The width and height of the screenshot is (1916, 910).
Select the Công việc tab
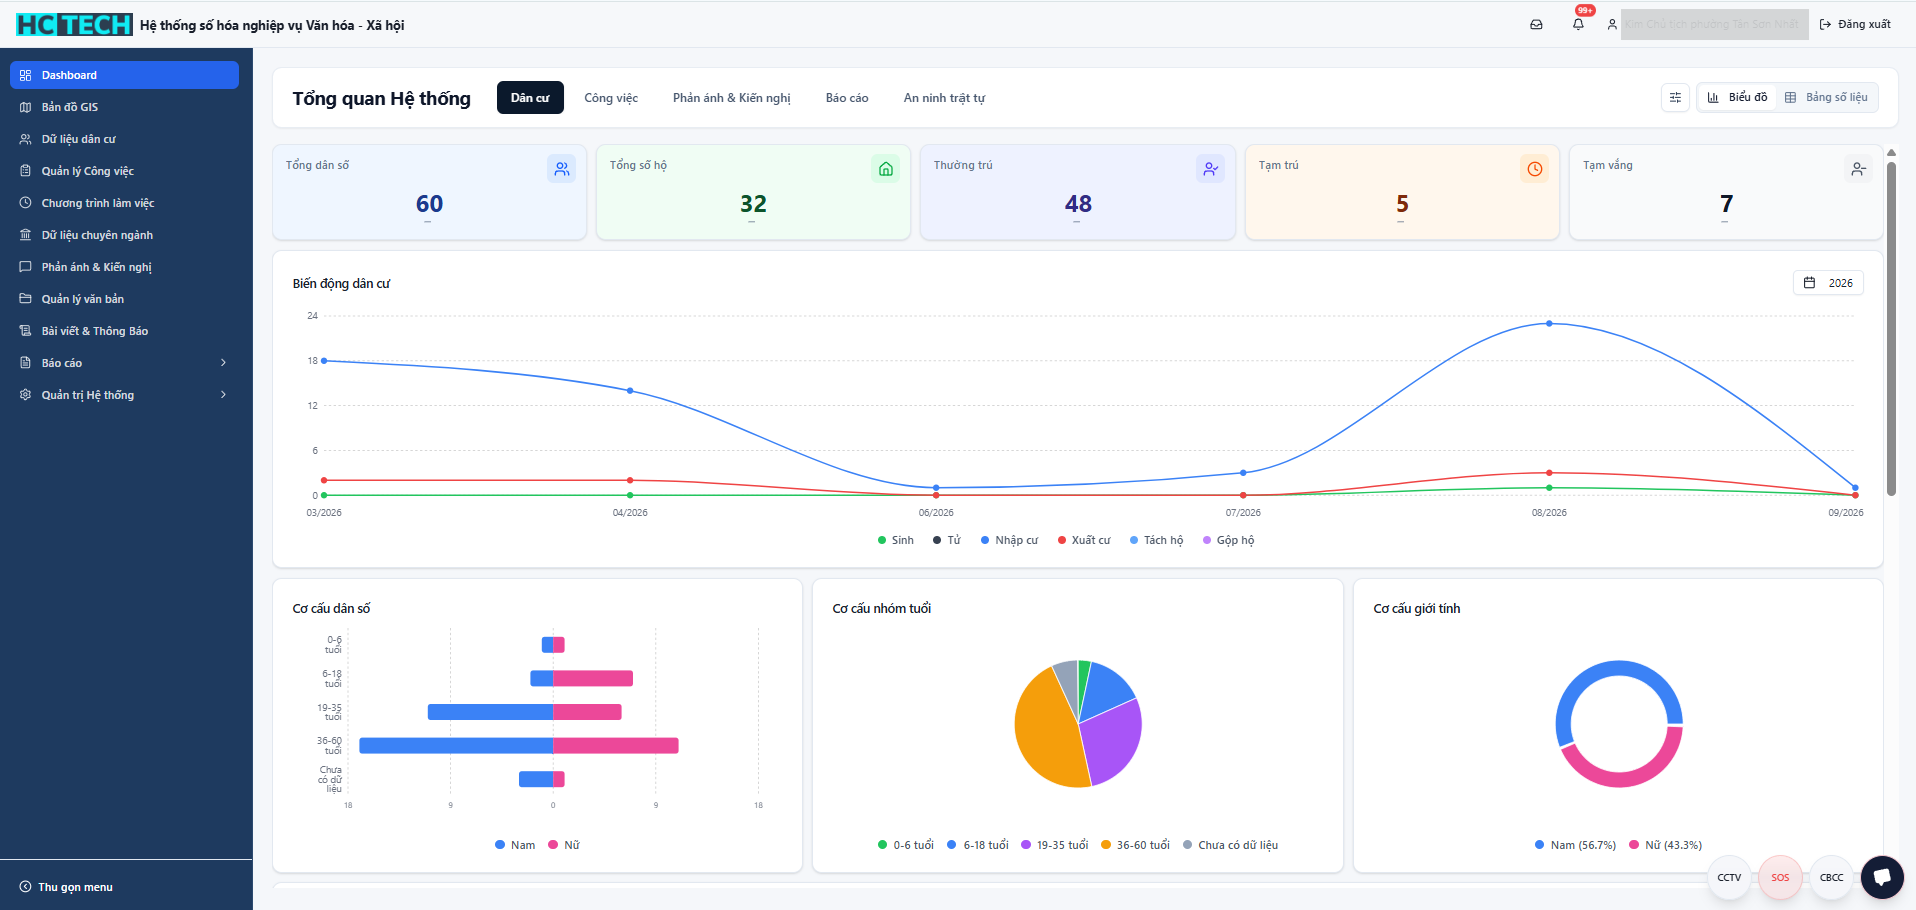pyautogui.click(x=611, y=98)
